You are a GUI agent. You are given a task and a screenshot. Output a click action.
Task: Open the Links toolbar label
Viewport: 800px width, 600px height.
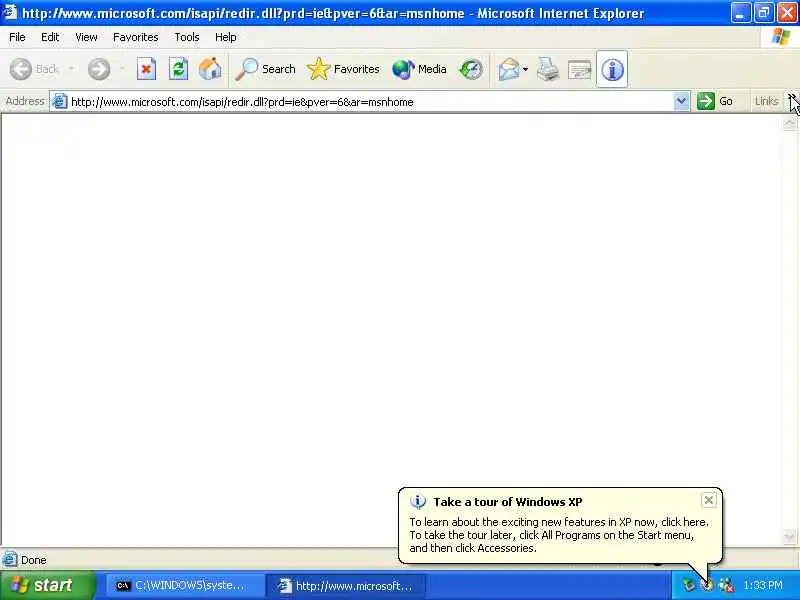[766, 101]
